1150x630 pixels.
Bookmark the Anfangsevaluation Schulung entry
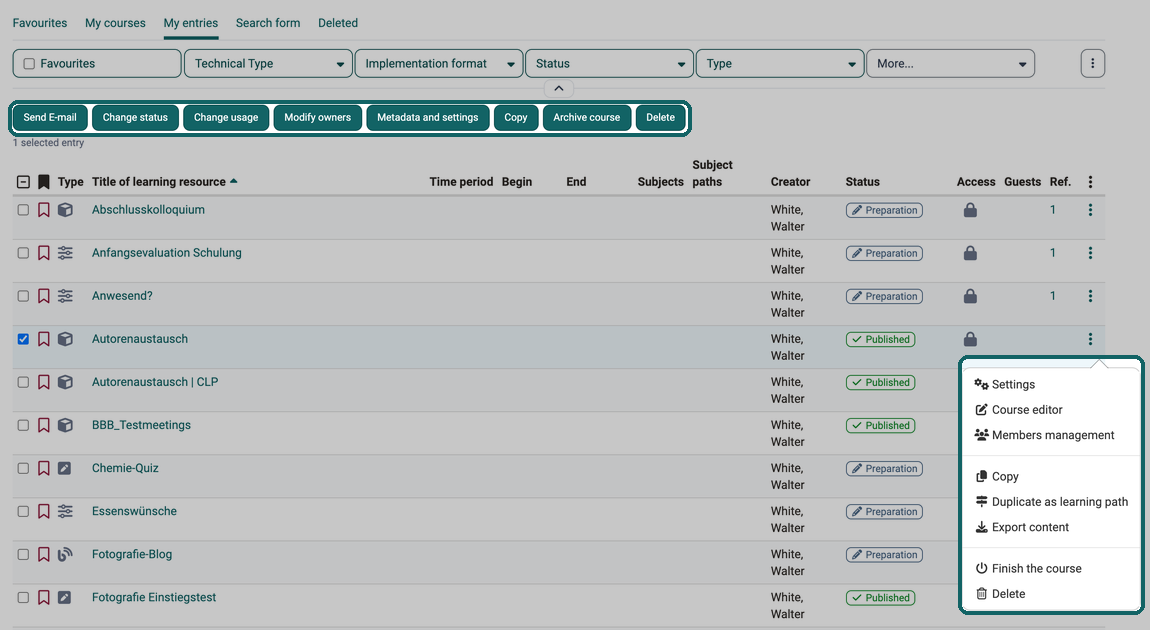(x=44, y=253)
